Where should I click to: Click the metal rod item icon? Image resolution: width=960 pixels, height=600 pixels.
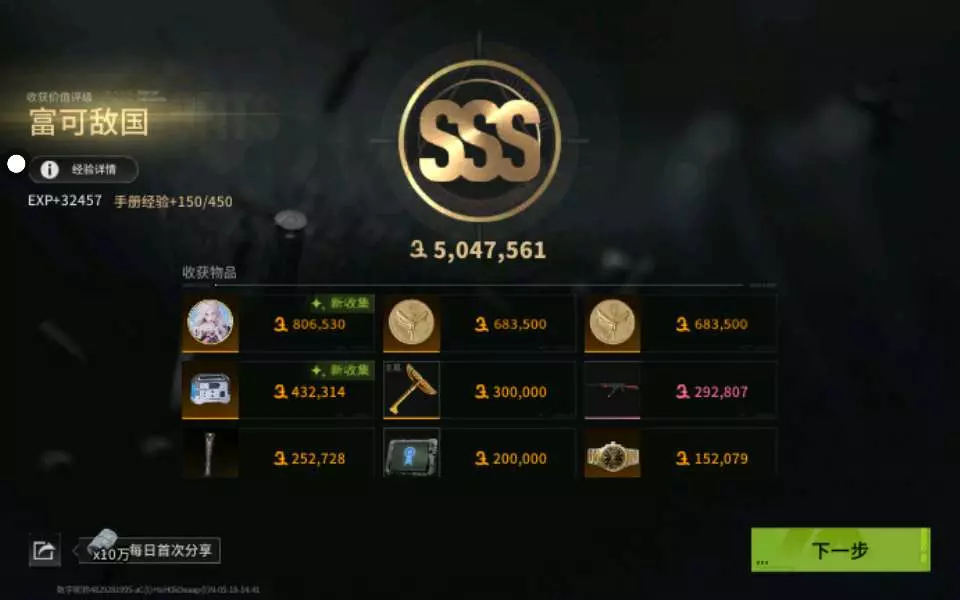(x=210, y=453)
